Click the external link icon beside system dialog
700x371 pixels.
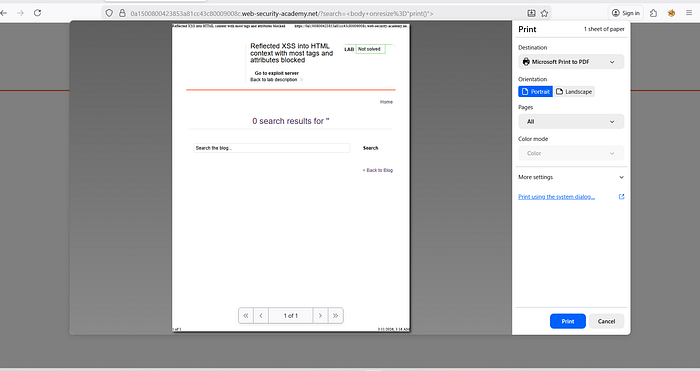pyautogui.click(x=621, y=196)
